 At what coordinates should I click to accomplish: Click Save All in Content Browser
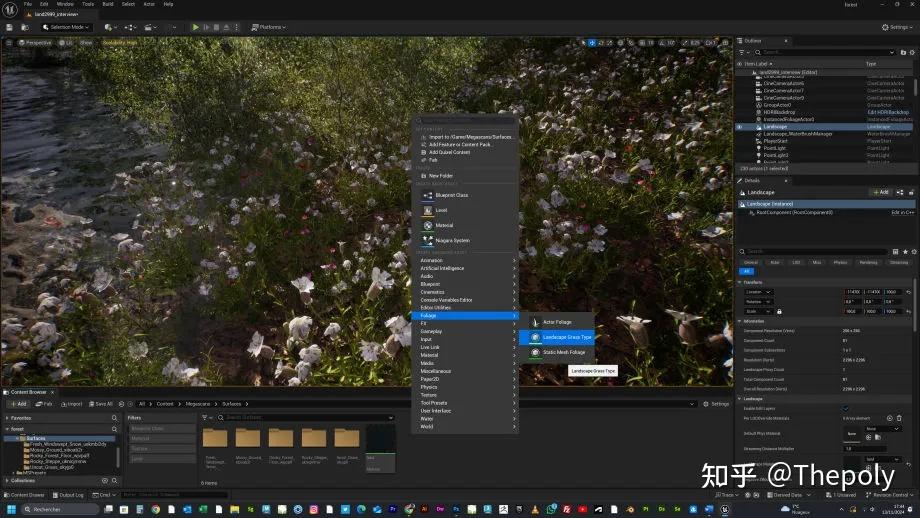100,404
